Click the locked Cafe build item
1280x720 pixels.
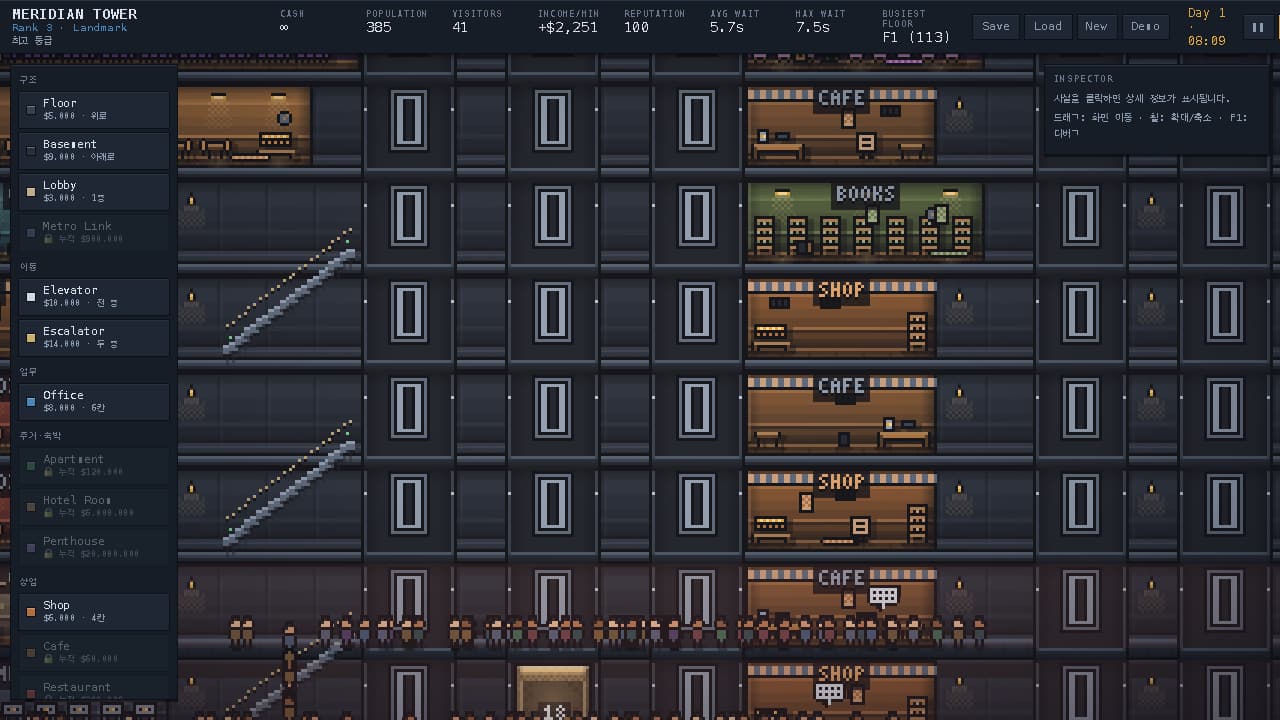pos(94,652)
